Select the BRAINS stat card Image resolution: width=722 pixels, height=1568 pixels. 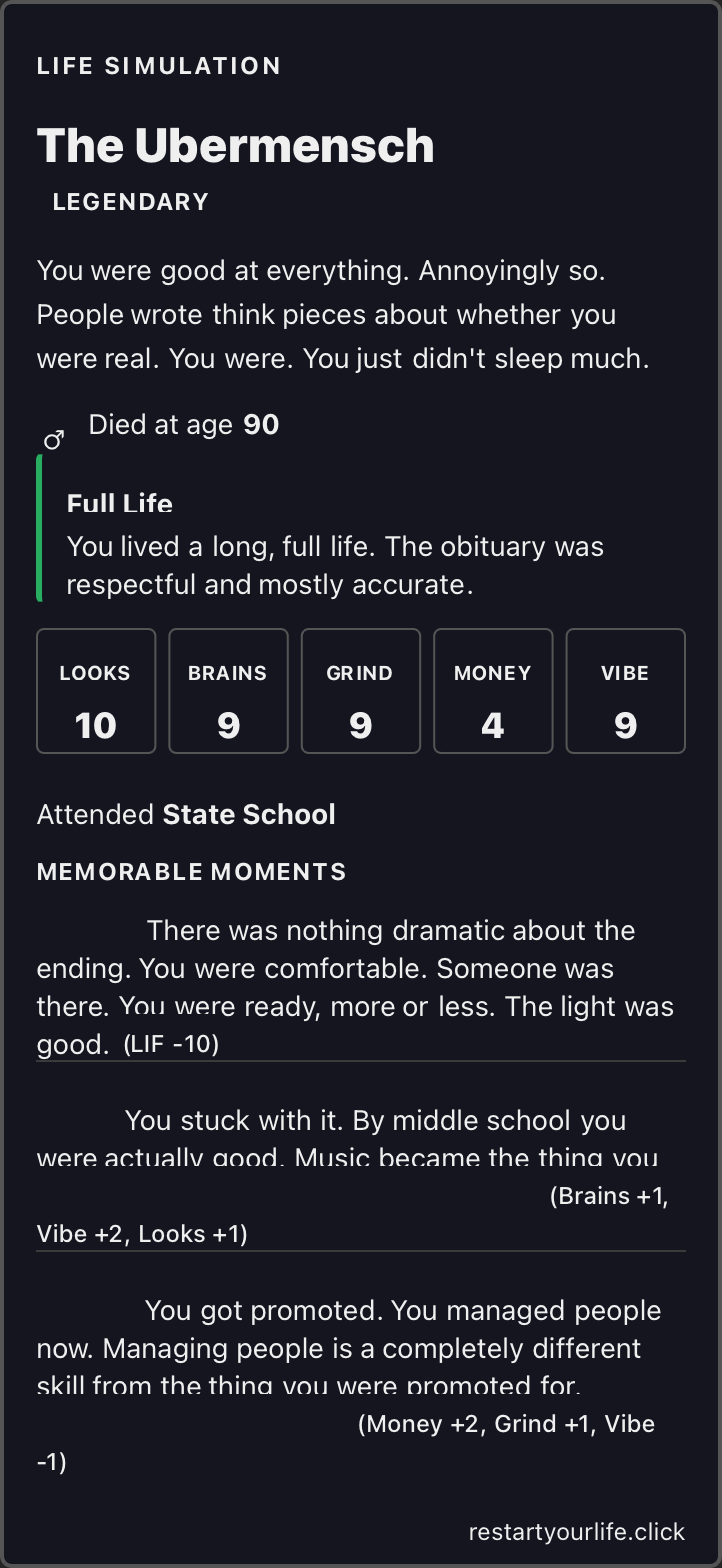coord(228,691)
